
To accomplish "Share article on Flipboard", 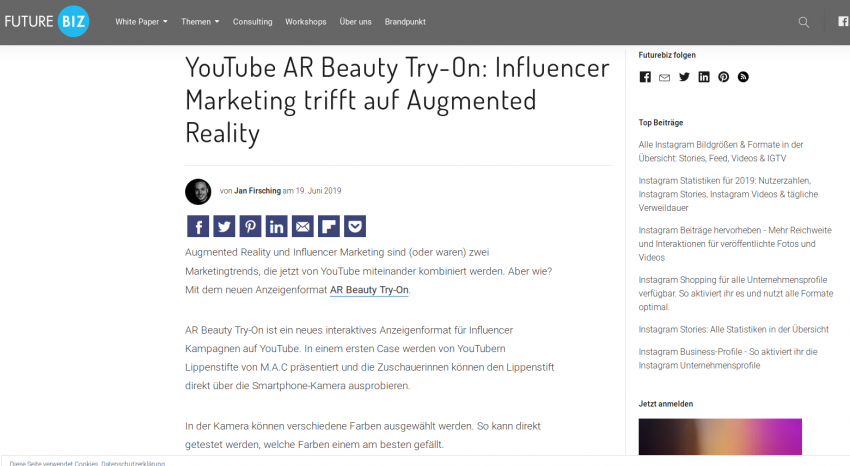I will click(x=329, y=226).
